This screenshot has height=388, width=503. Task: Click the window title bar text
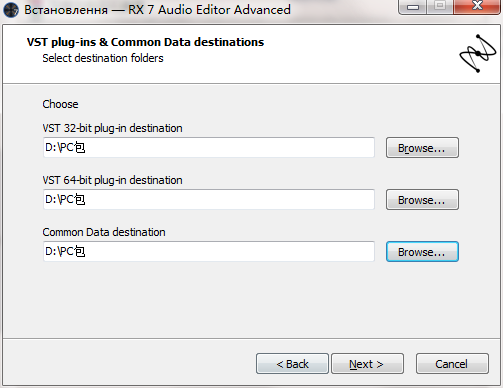[x=157, y=10]
